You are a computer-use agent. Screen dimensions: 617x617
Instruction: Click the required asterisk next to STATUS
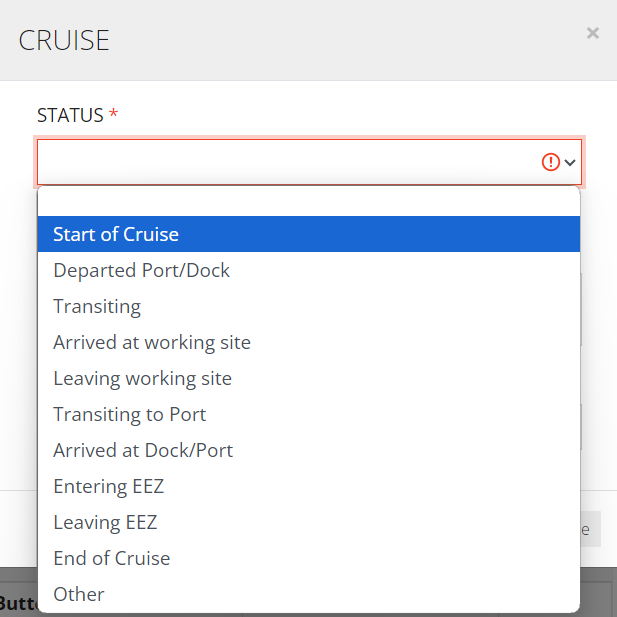[113, 113]
